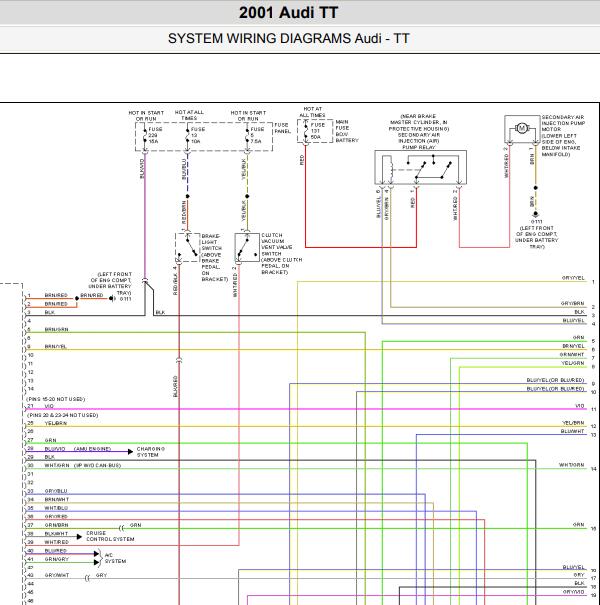Click the "2001 Audi TT" page title
Viewport: 600px width, 605px height.
[x=288, y=13]
